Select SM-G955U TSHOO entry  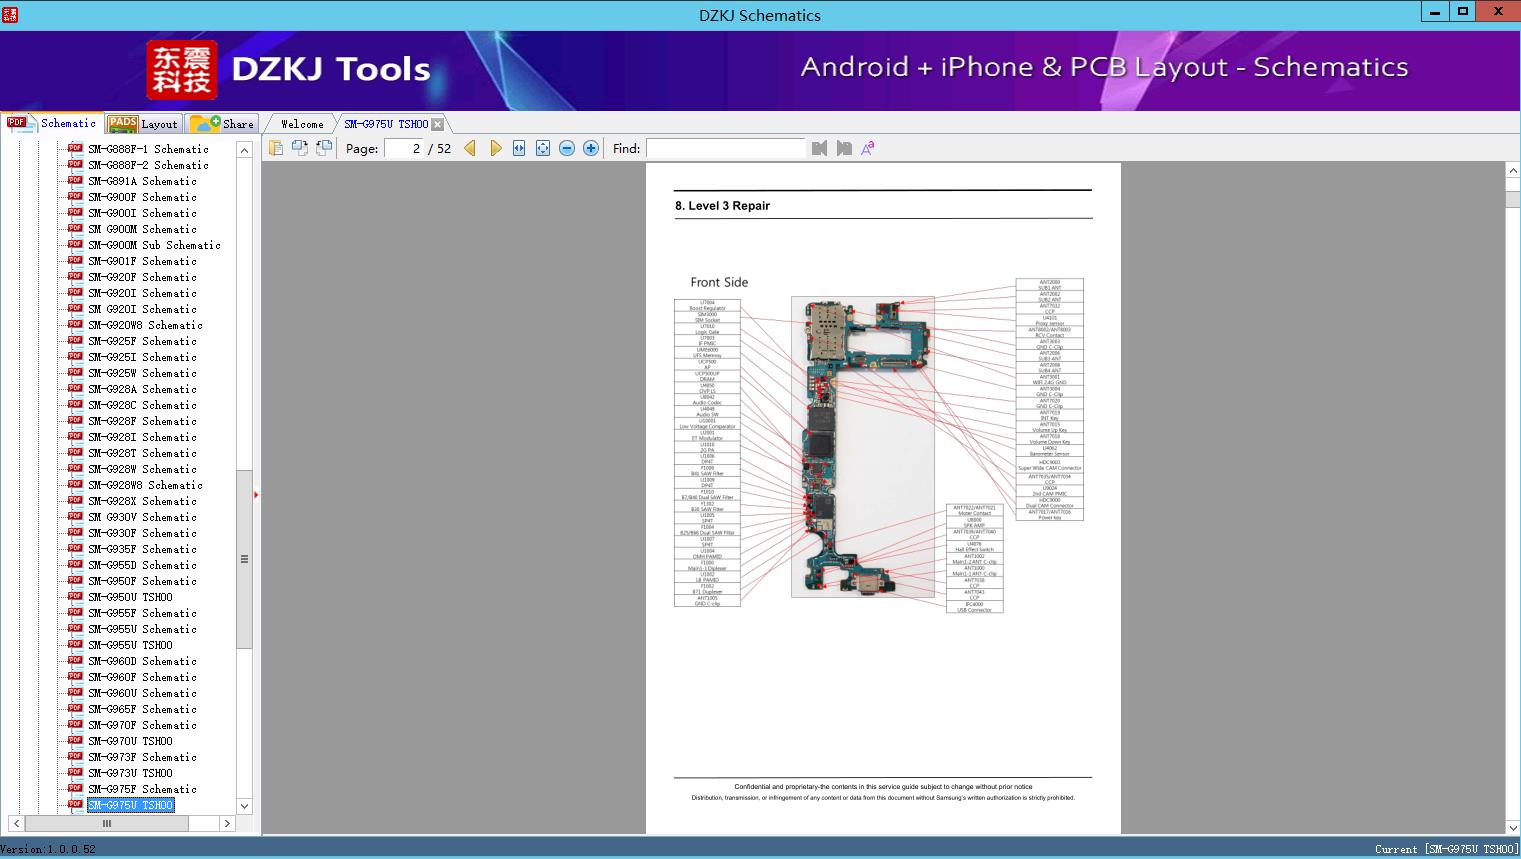(x=130, y=645)
